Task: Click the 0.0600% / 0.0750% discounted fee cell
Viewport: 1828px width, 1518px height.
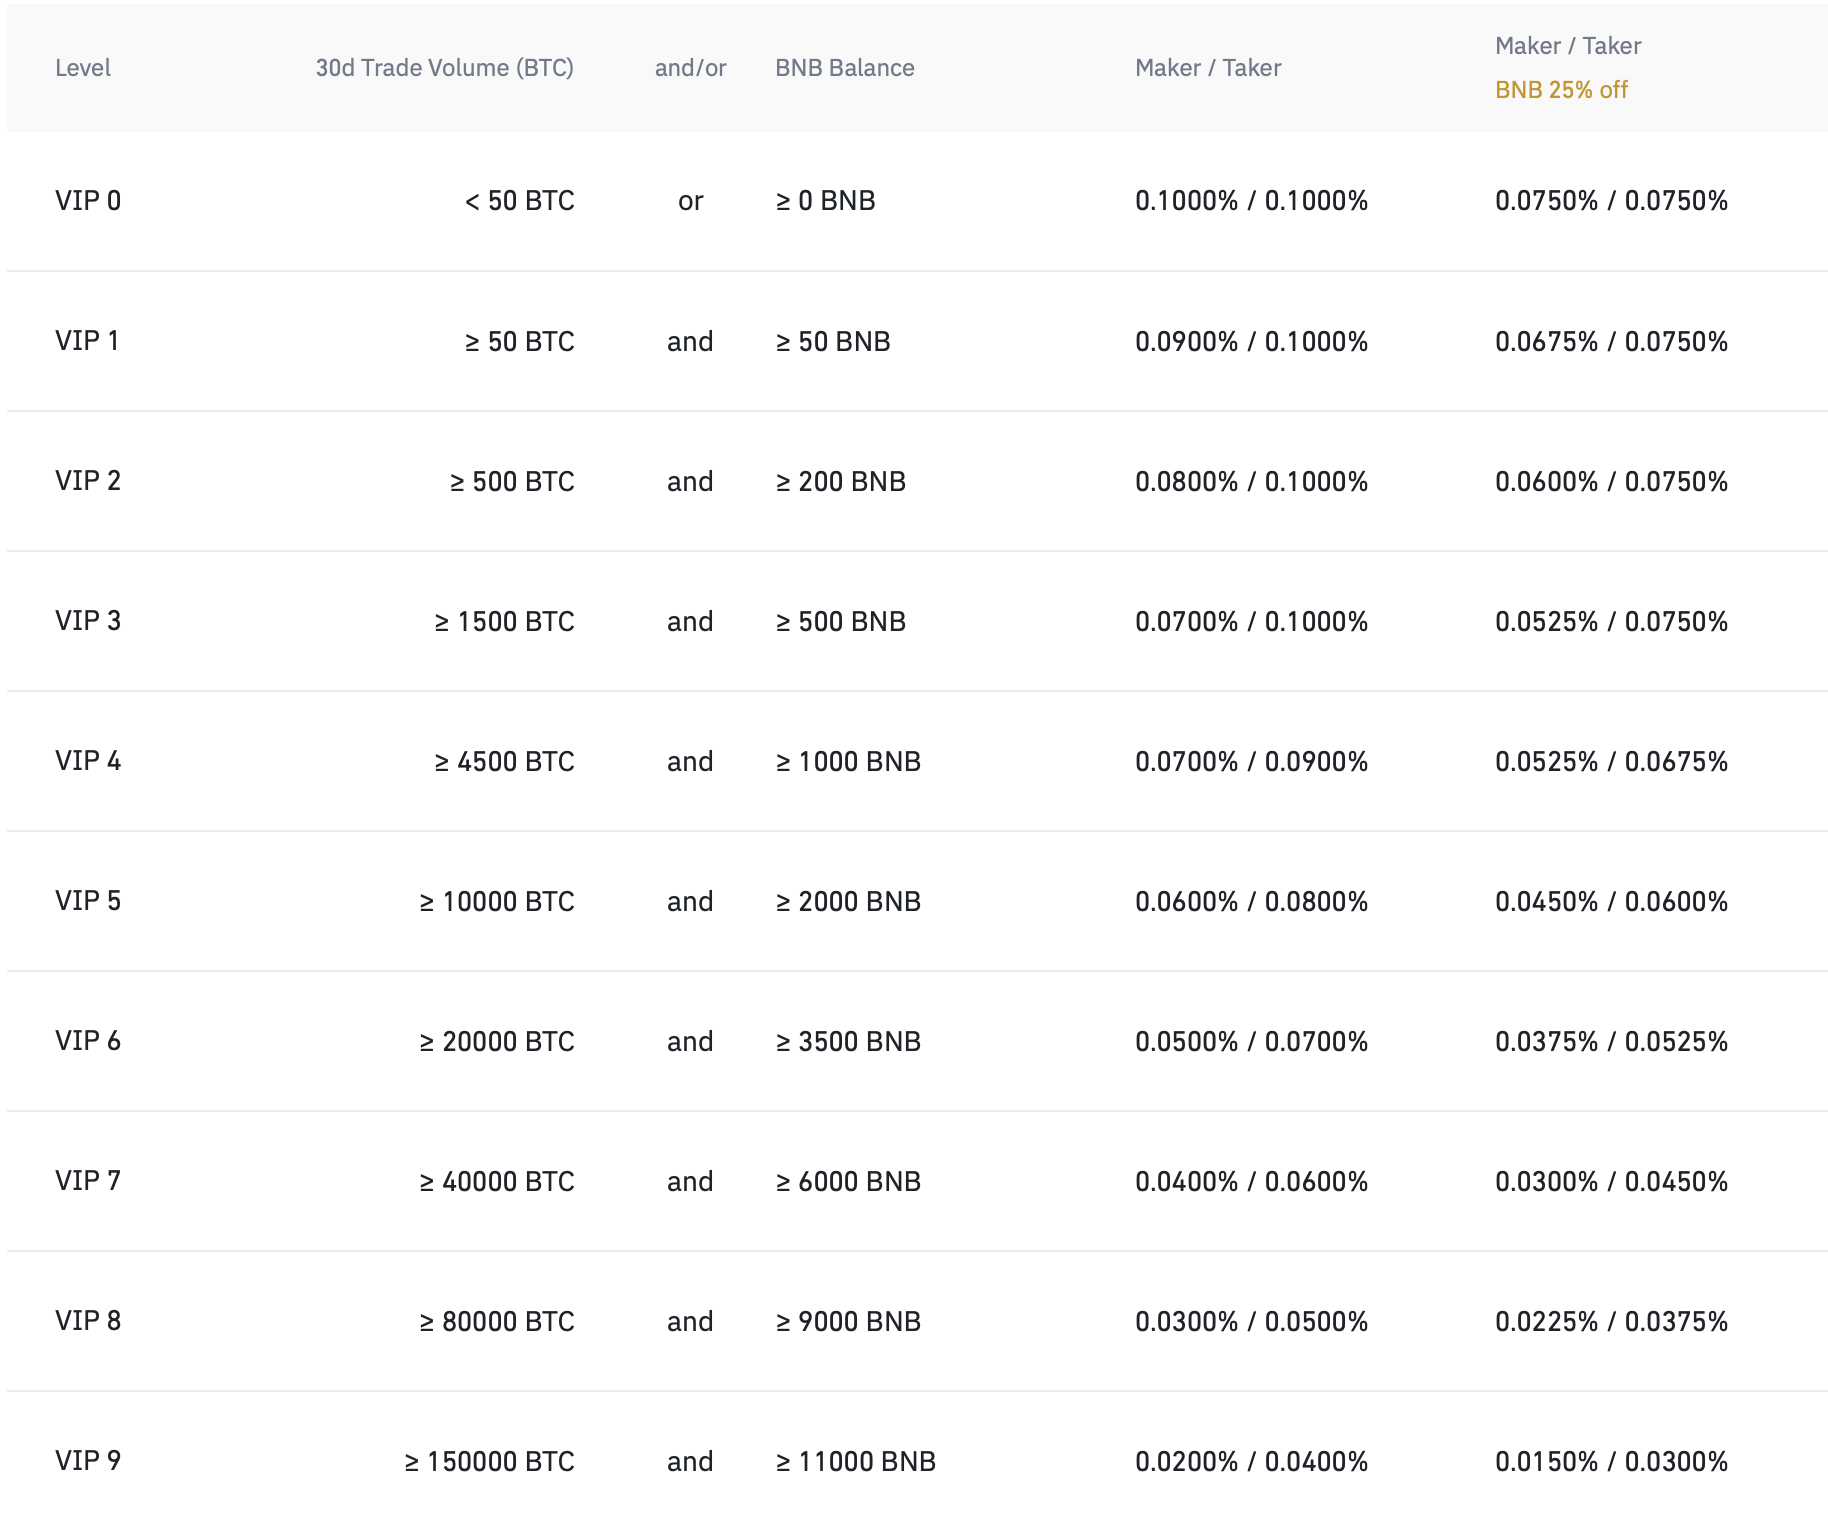Action: 1612,482
